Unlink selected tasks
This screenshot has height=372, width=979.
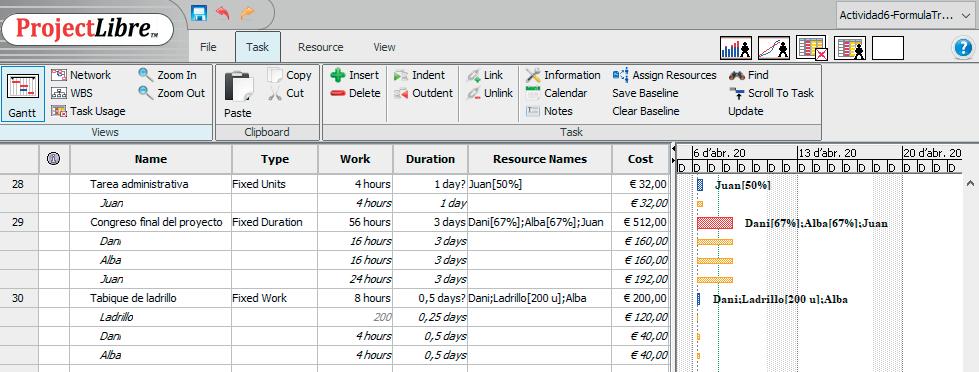click(490, 93)
